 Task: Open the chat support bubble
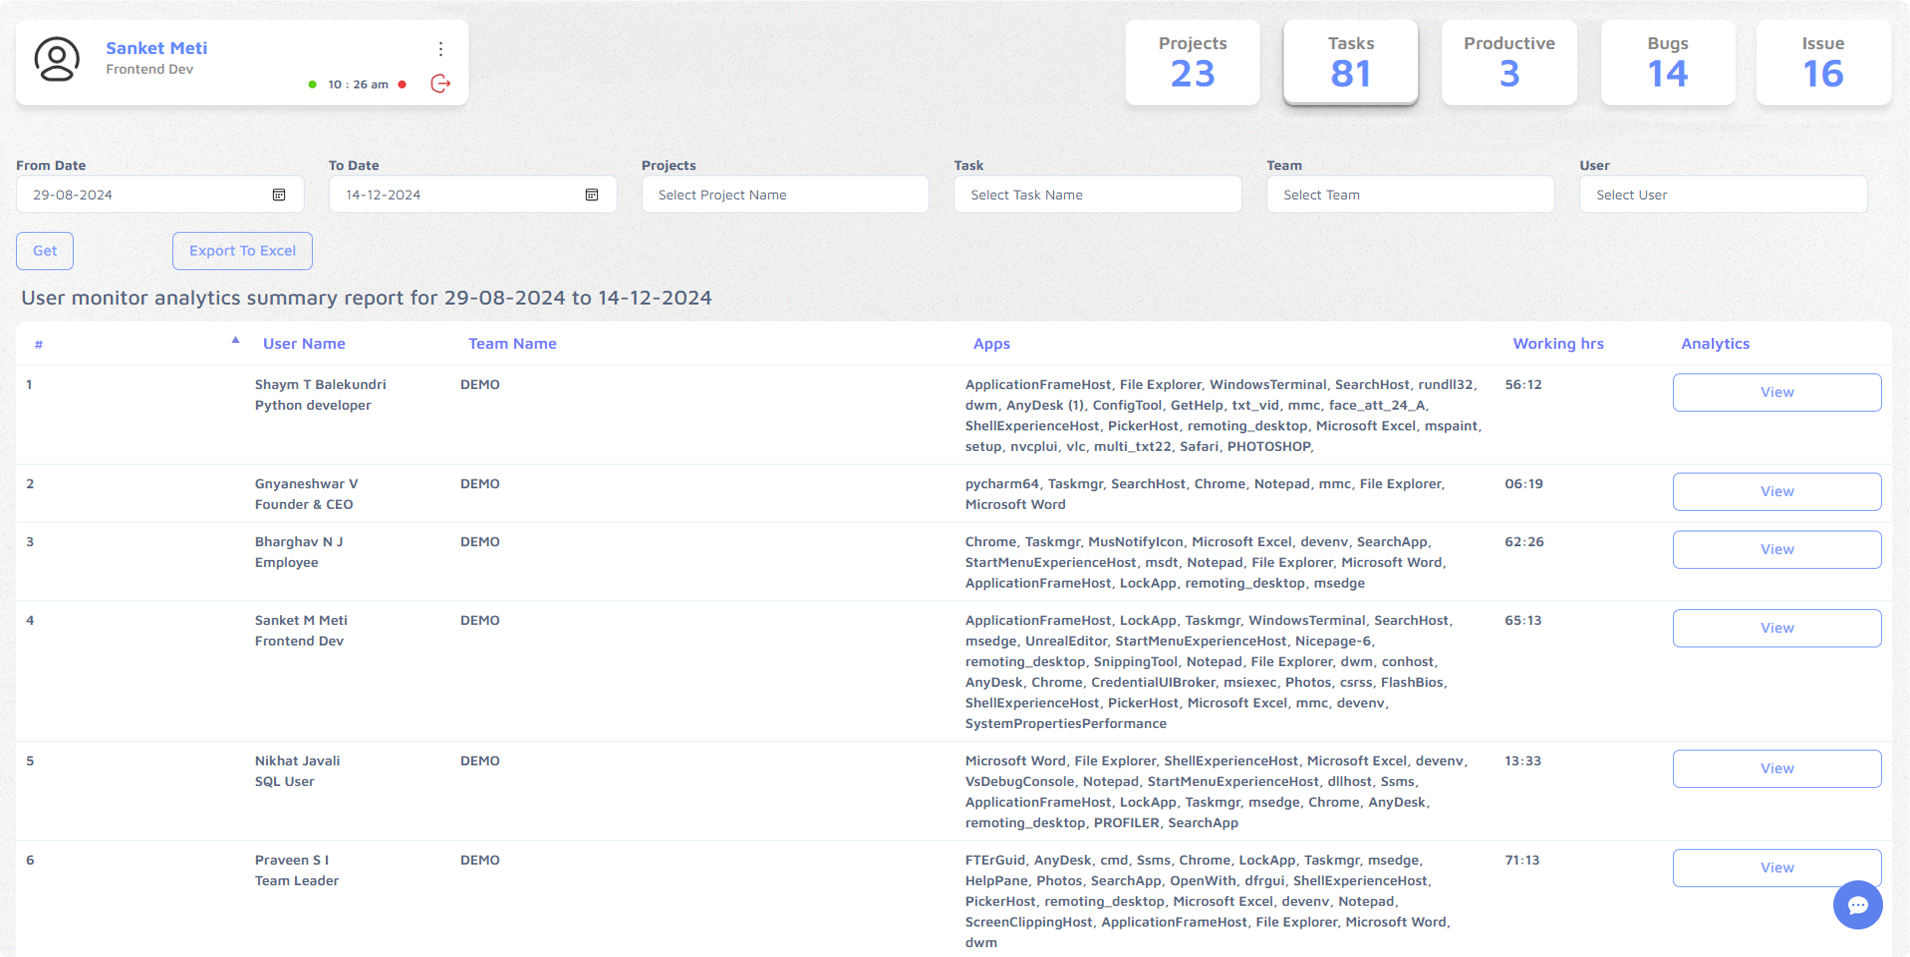coord(1857,905)
